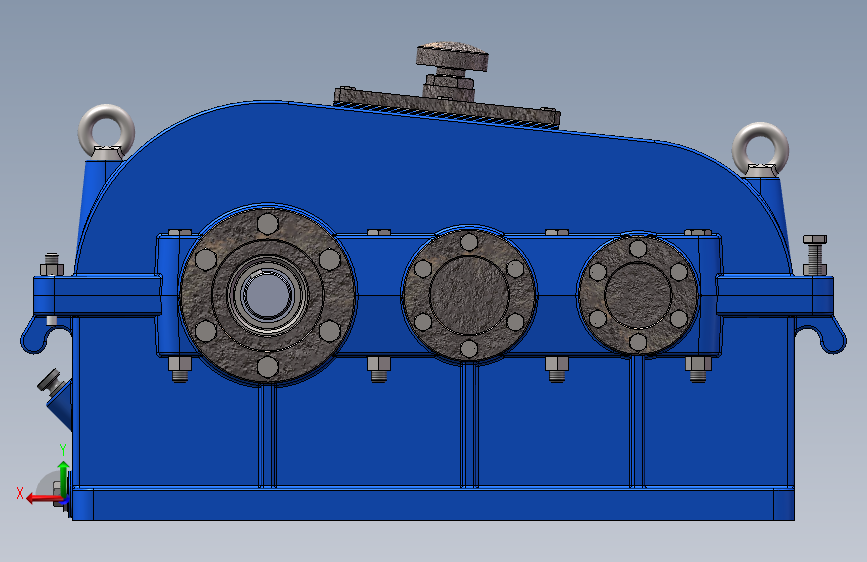The image size is (867, 562).
Task: Click the shaft bore inside the large end cap
Action: click(268, 295)
